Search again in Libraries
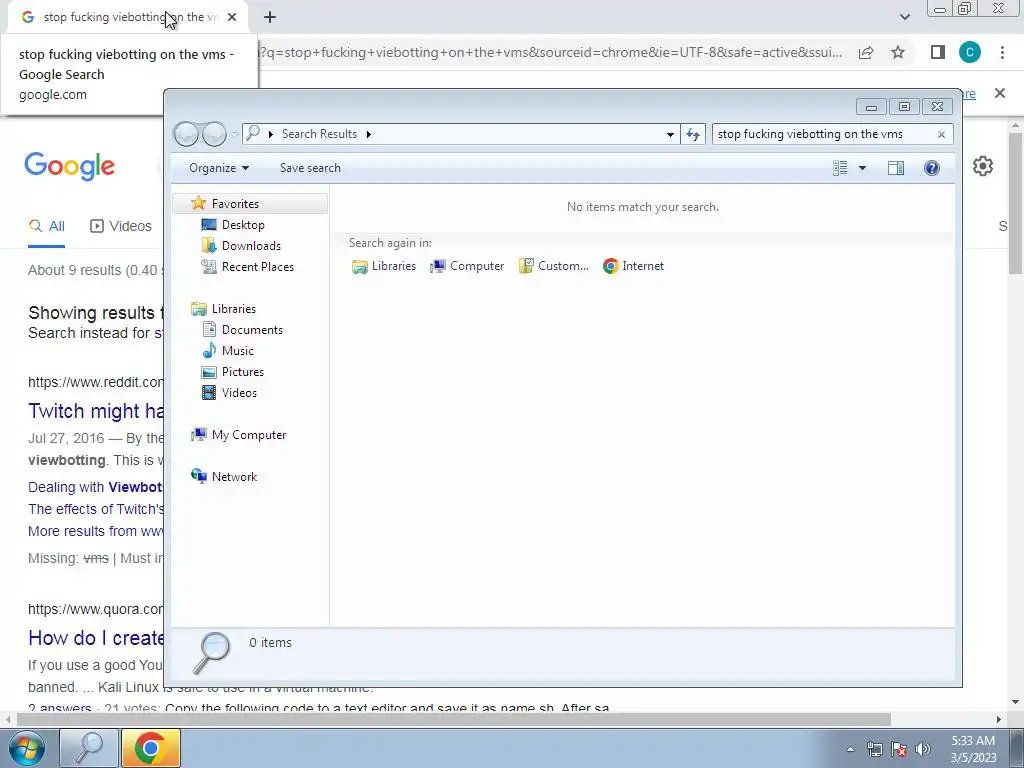 384,266
